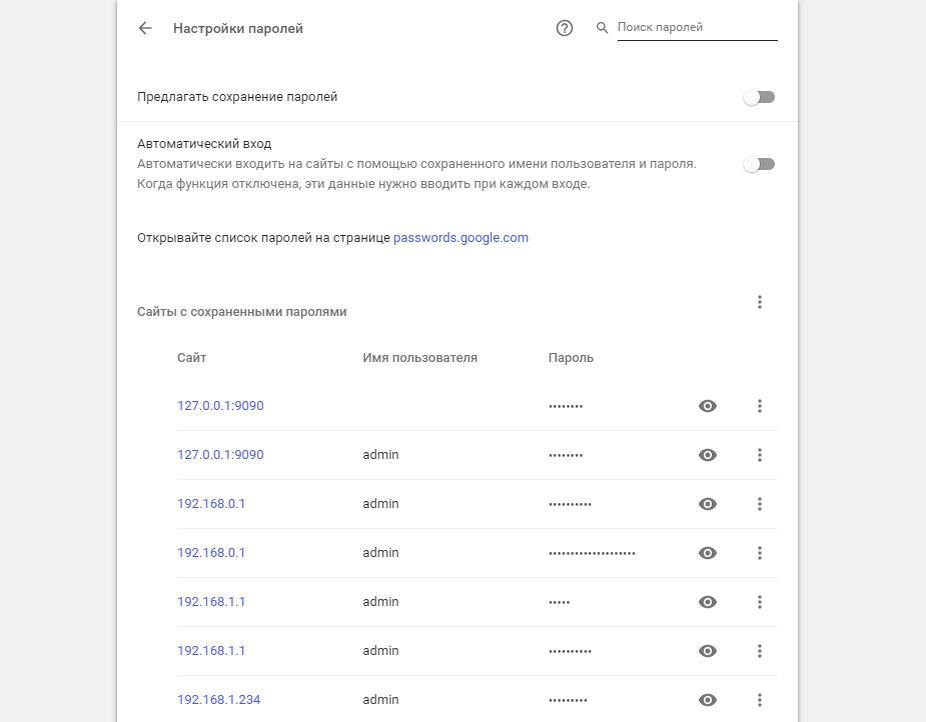
Task: Reveal the password for the admin 127.0.0.1:9090 entry
Action: tap(707, 454)
